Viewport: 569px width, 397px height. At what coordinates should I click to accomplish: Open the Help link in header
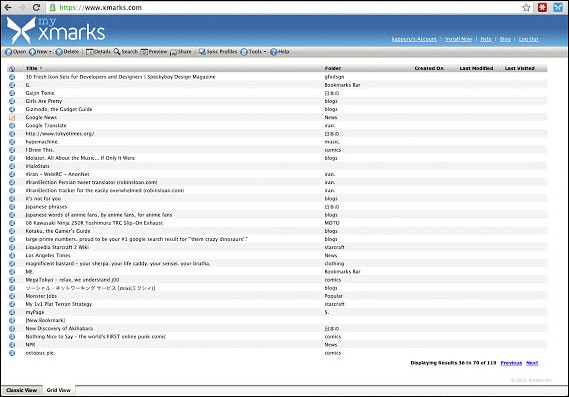[x=486, y=39]
